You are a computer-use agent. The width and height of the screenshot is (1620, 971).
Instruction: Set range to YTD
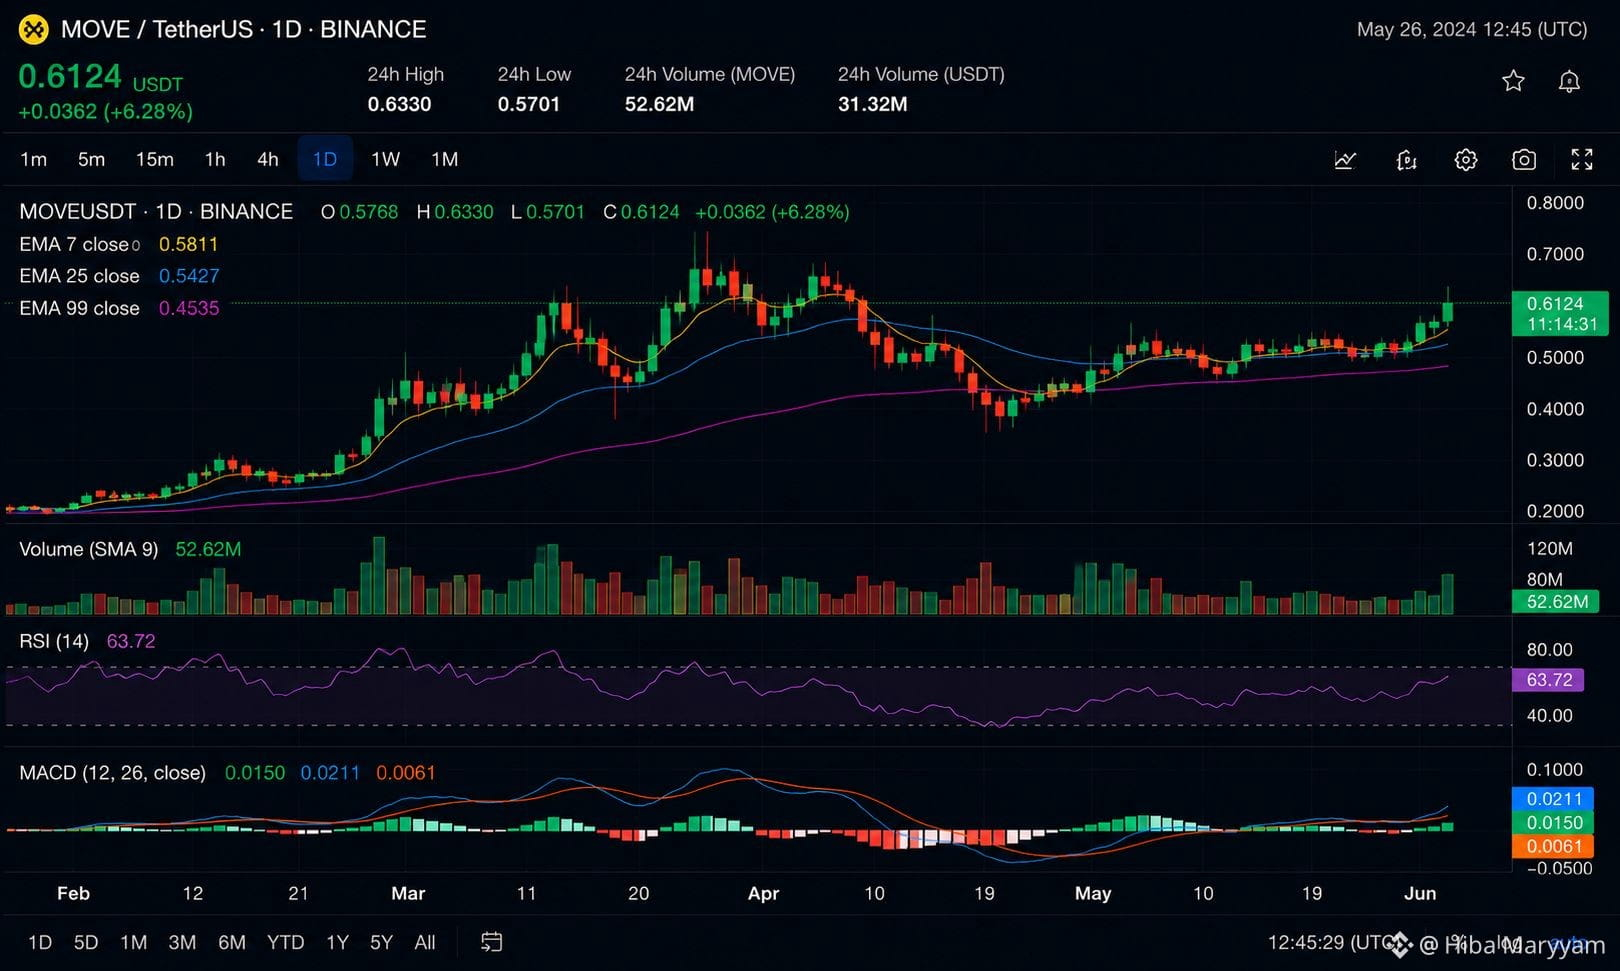pos(285,942)
